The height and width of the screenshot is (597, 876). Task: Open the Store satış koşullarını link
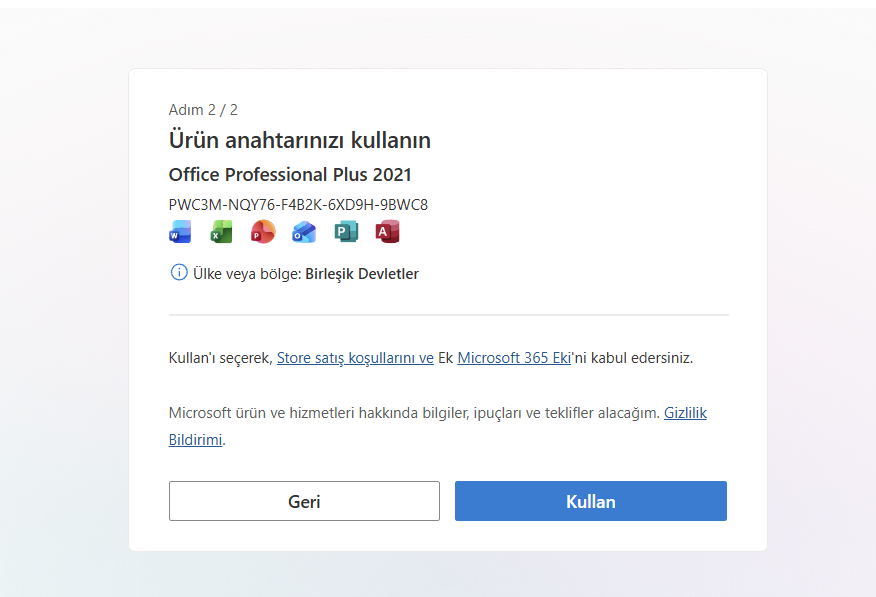pyautogui.click(x=355, y=358)
